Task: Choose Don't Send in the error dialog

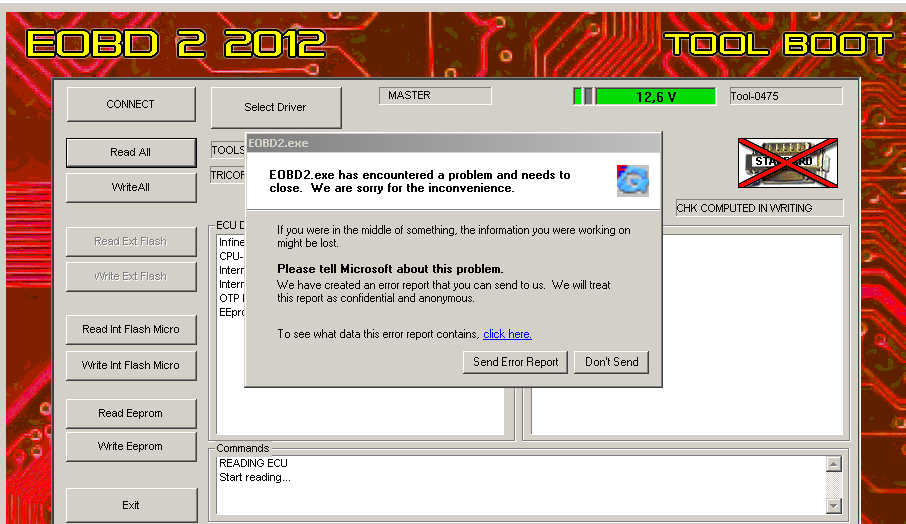Action: 611,362
